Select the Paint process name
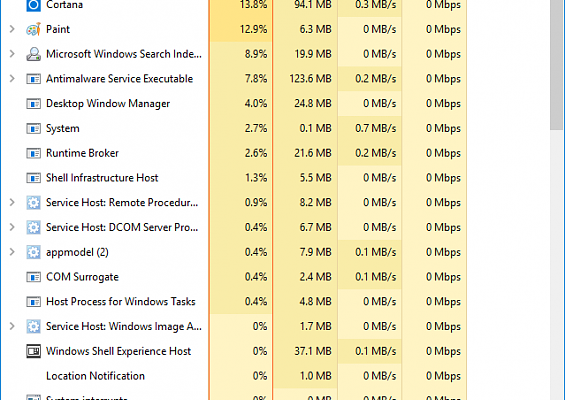565x400 pixels. [x=58, y=29]
